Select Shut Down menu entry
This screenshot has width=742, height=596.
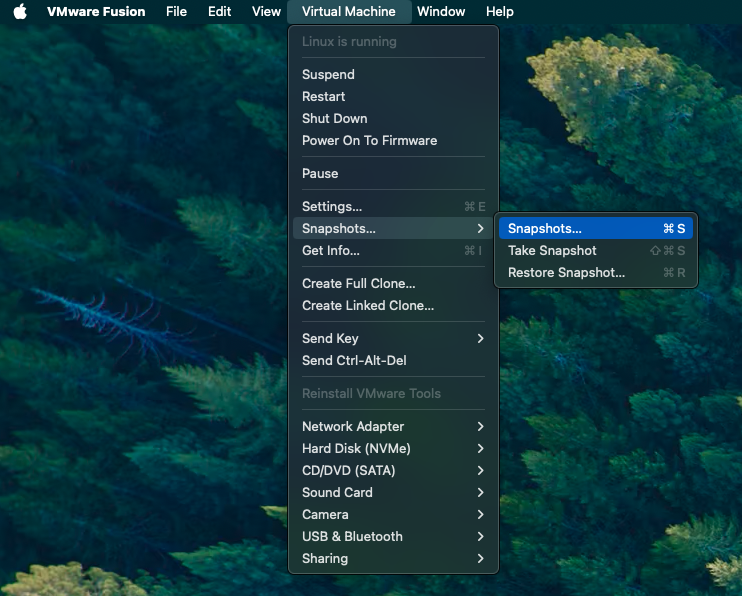pyautogui.click(x=334, y=118)
